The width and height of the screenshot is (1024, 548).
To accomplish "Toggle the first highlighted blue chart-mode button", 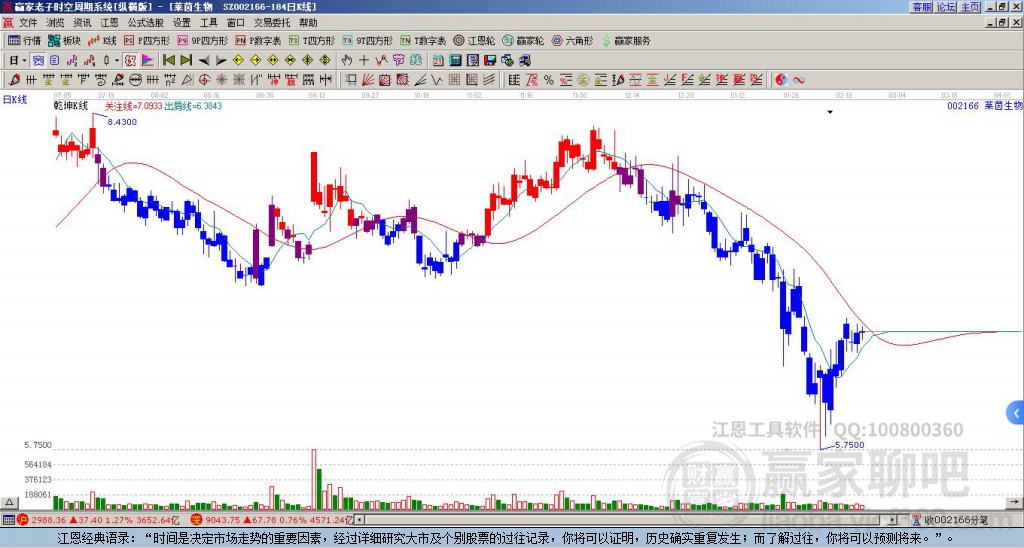I will [39, 60].
